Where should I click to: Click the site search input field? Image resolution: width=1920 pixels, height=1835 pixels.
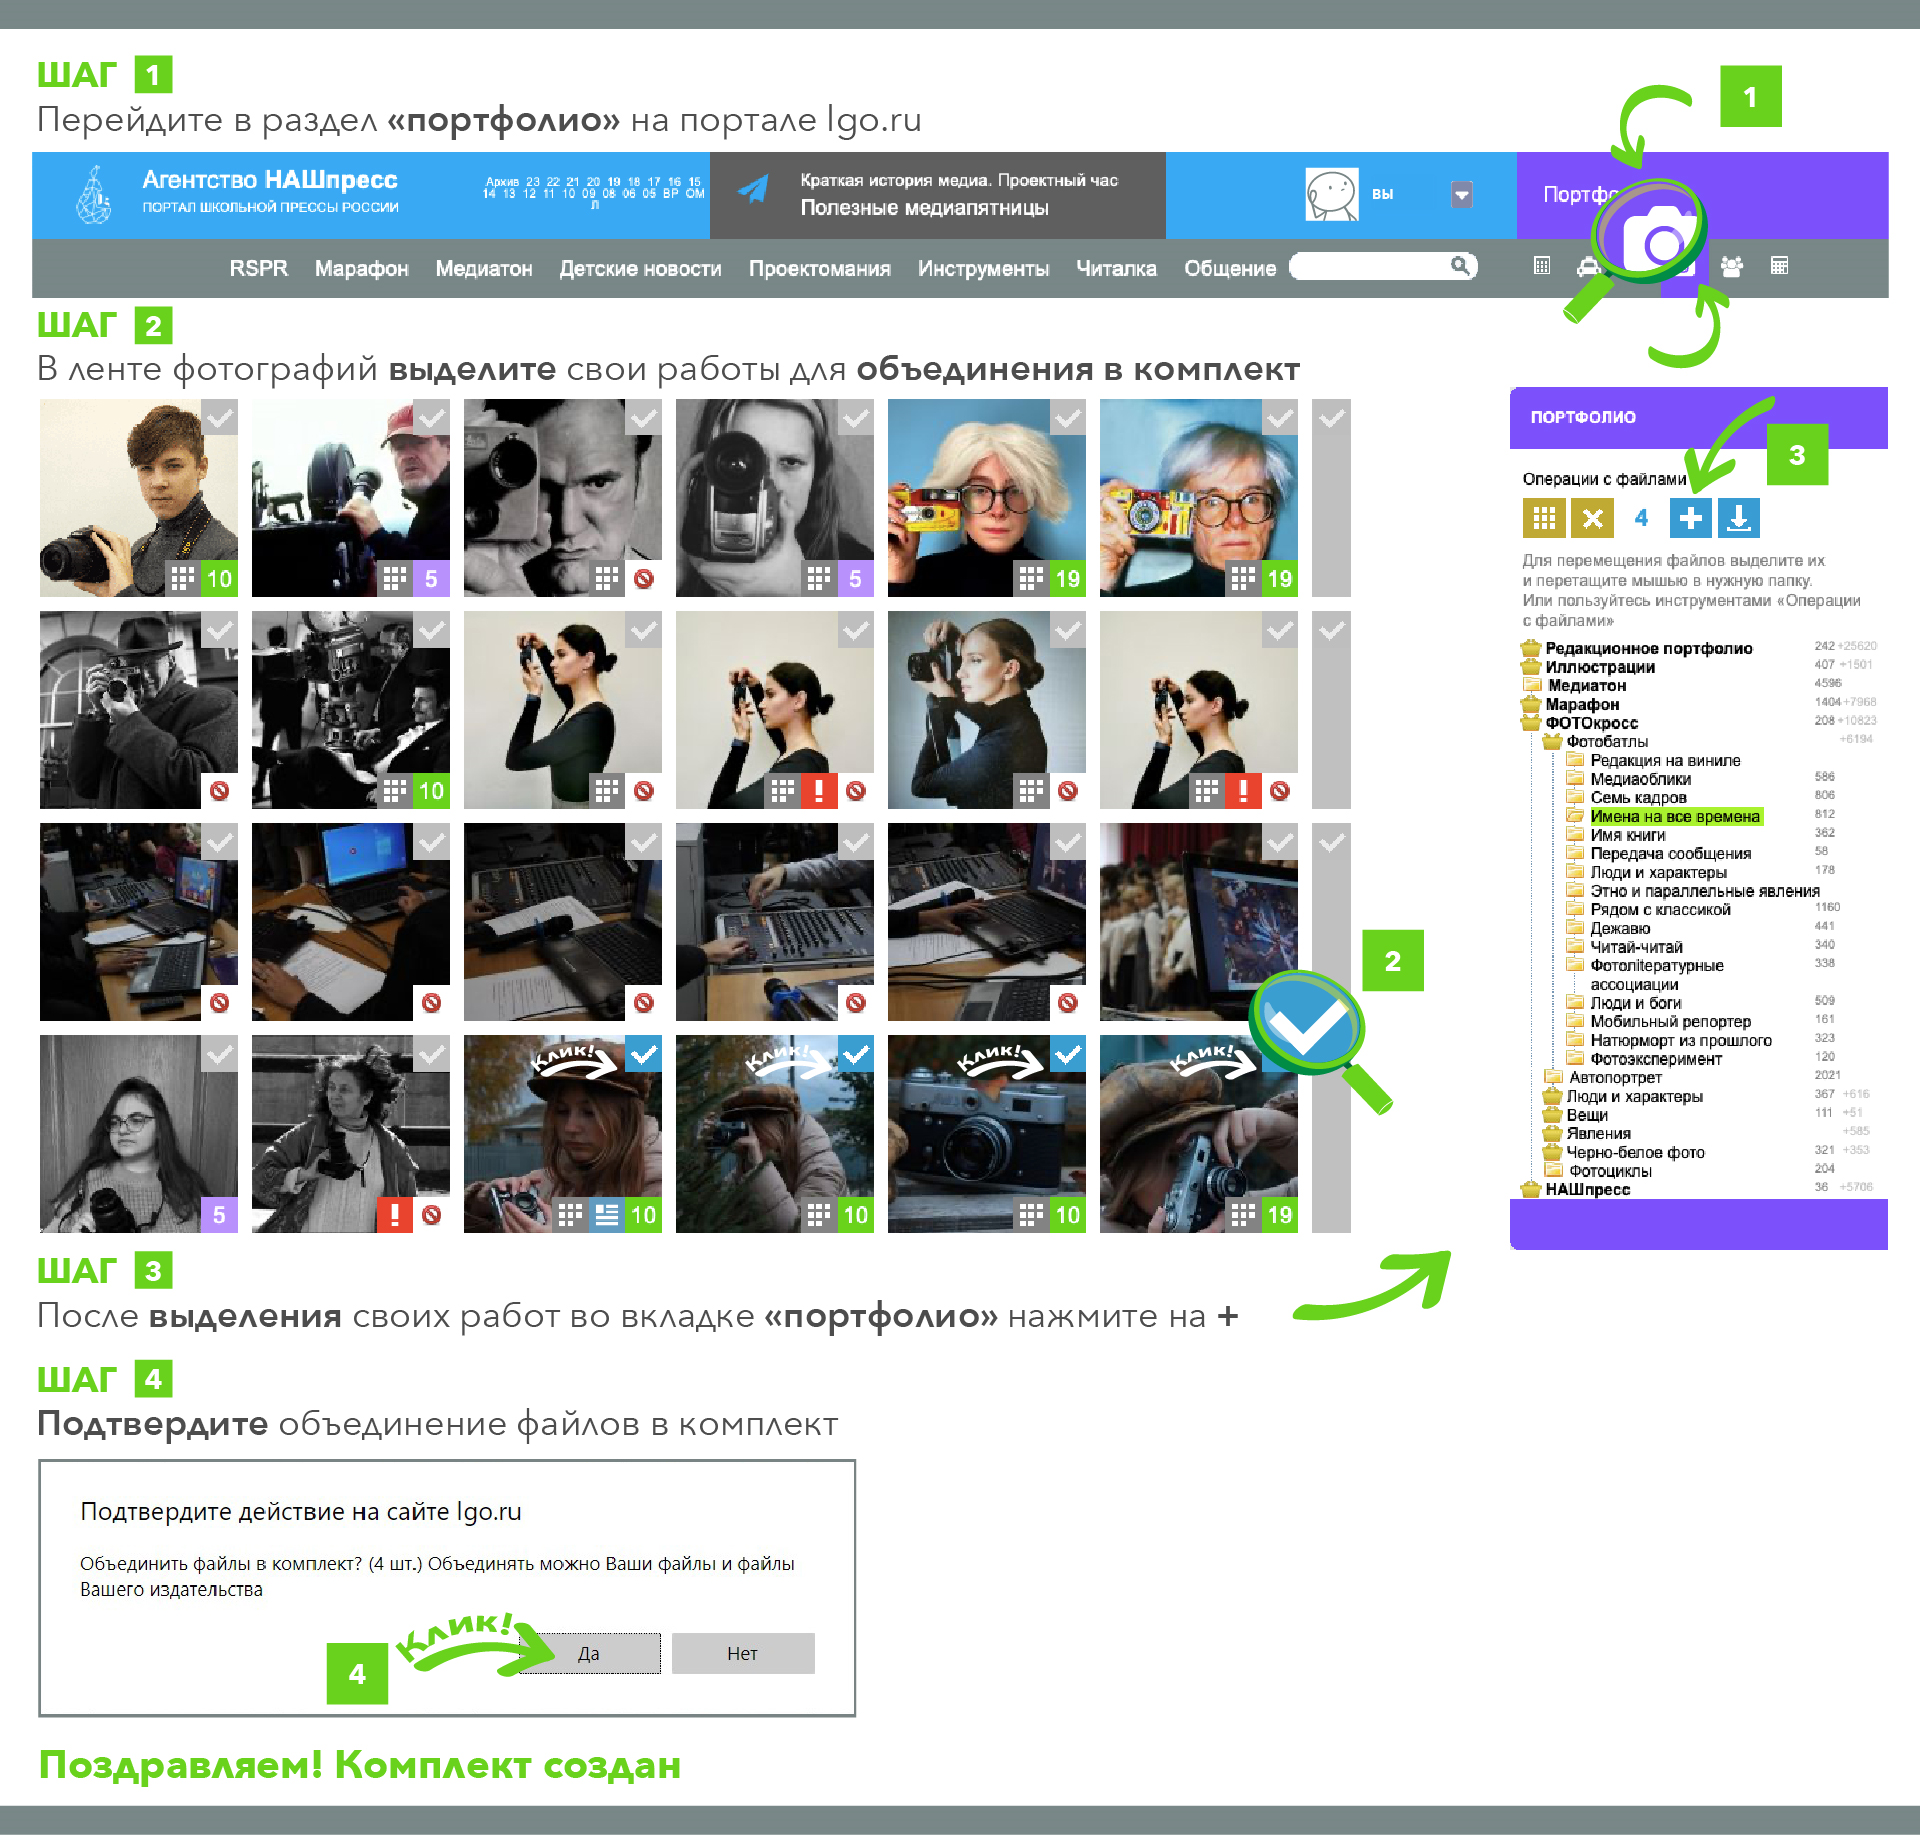tap(1370, 266)
